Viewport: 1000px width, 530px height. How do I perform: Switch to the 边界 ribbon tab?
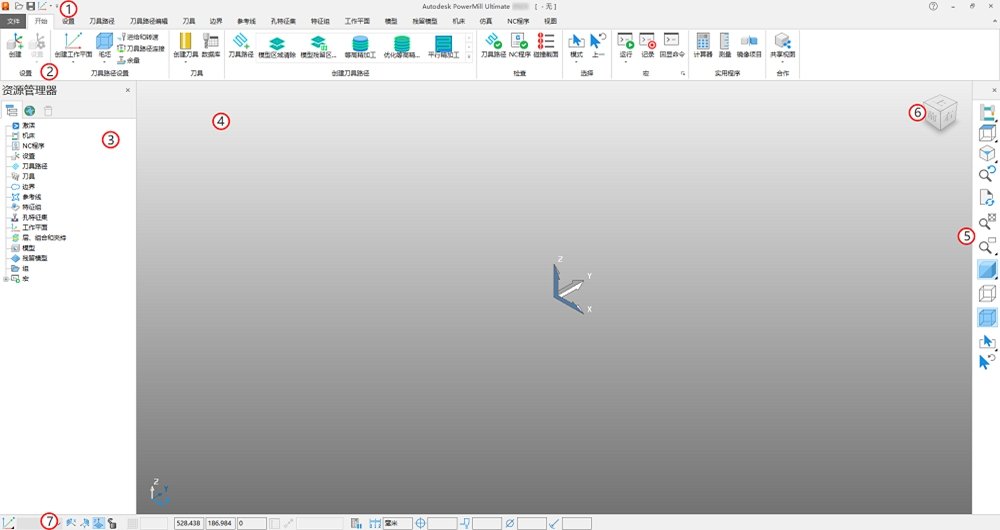(x=216, y=21)
